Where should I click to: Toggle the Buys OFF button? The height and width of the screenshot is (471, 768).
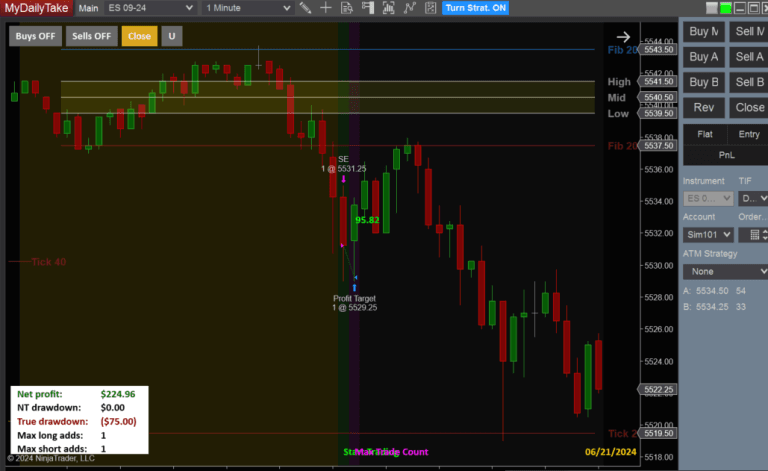point(35,36)
